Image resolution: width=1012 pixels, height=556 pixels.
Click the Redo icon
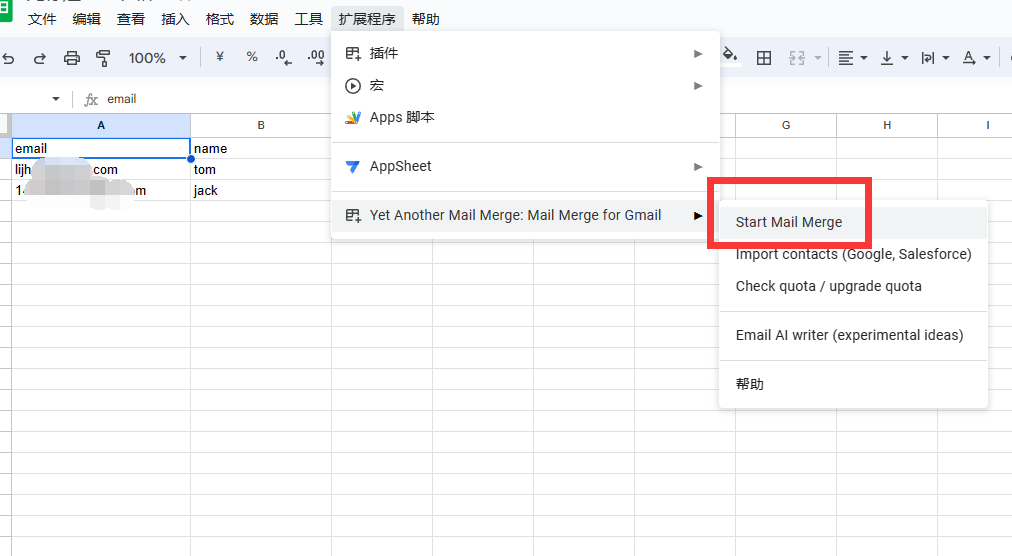click(39, 58)
